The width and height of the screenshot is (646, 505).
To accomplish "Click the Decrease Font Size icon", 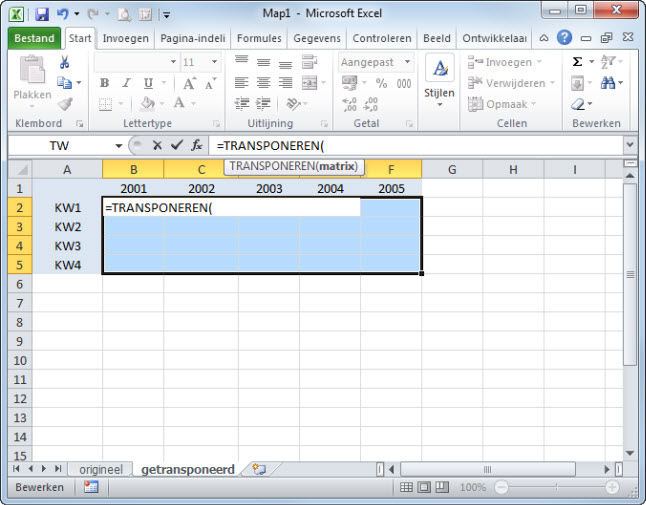I will click(x=210, y=84).
